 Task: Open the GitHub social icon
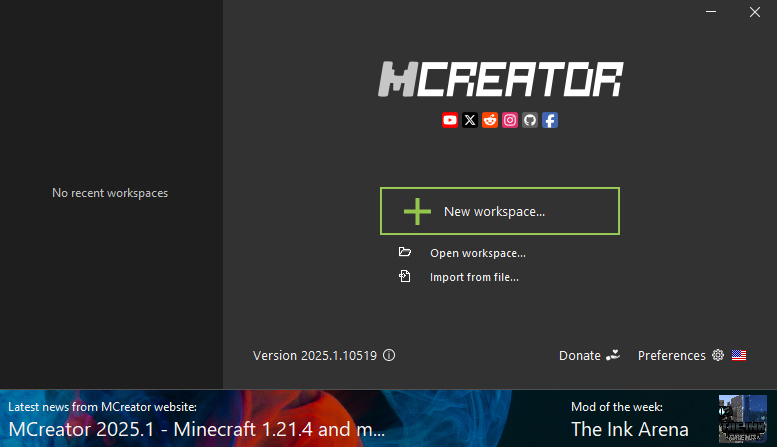(530, 120)
